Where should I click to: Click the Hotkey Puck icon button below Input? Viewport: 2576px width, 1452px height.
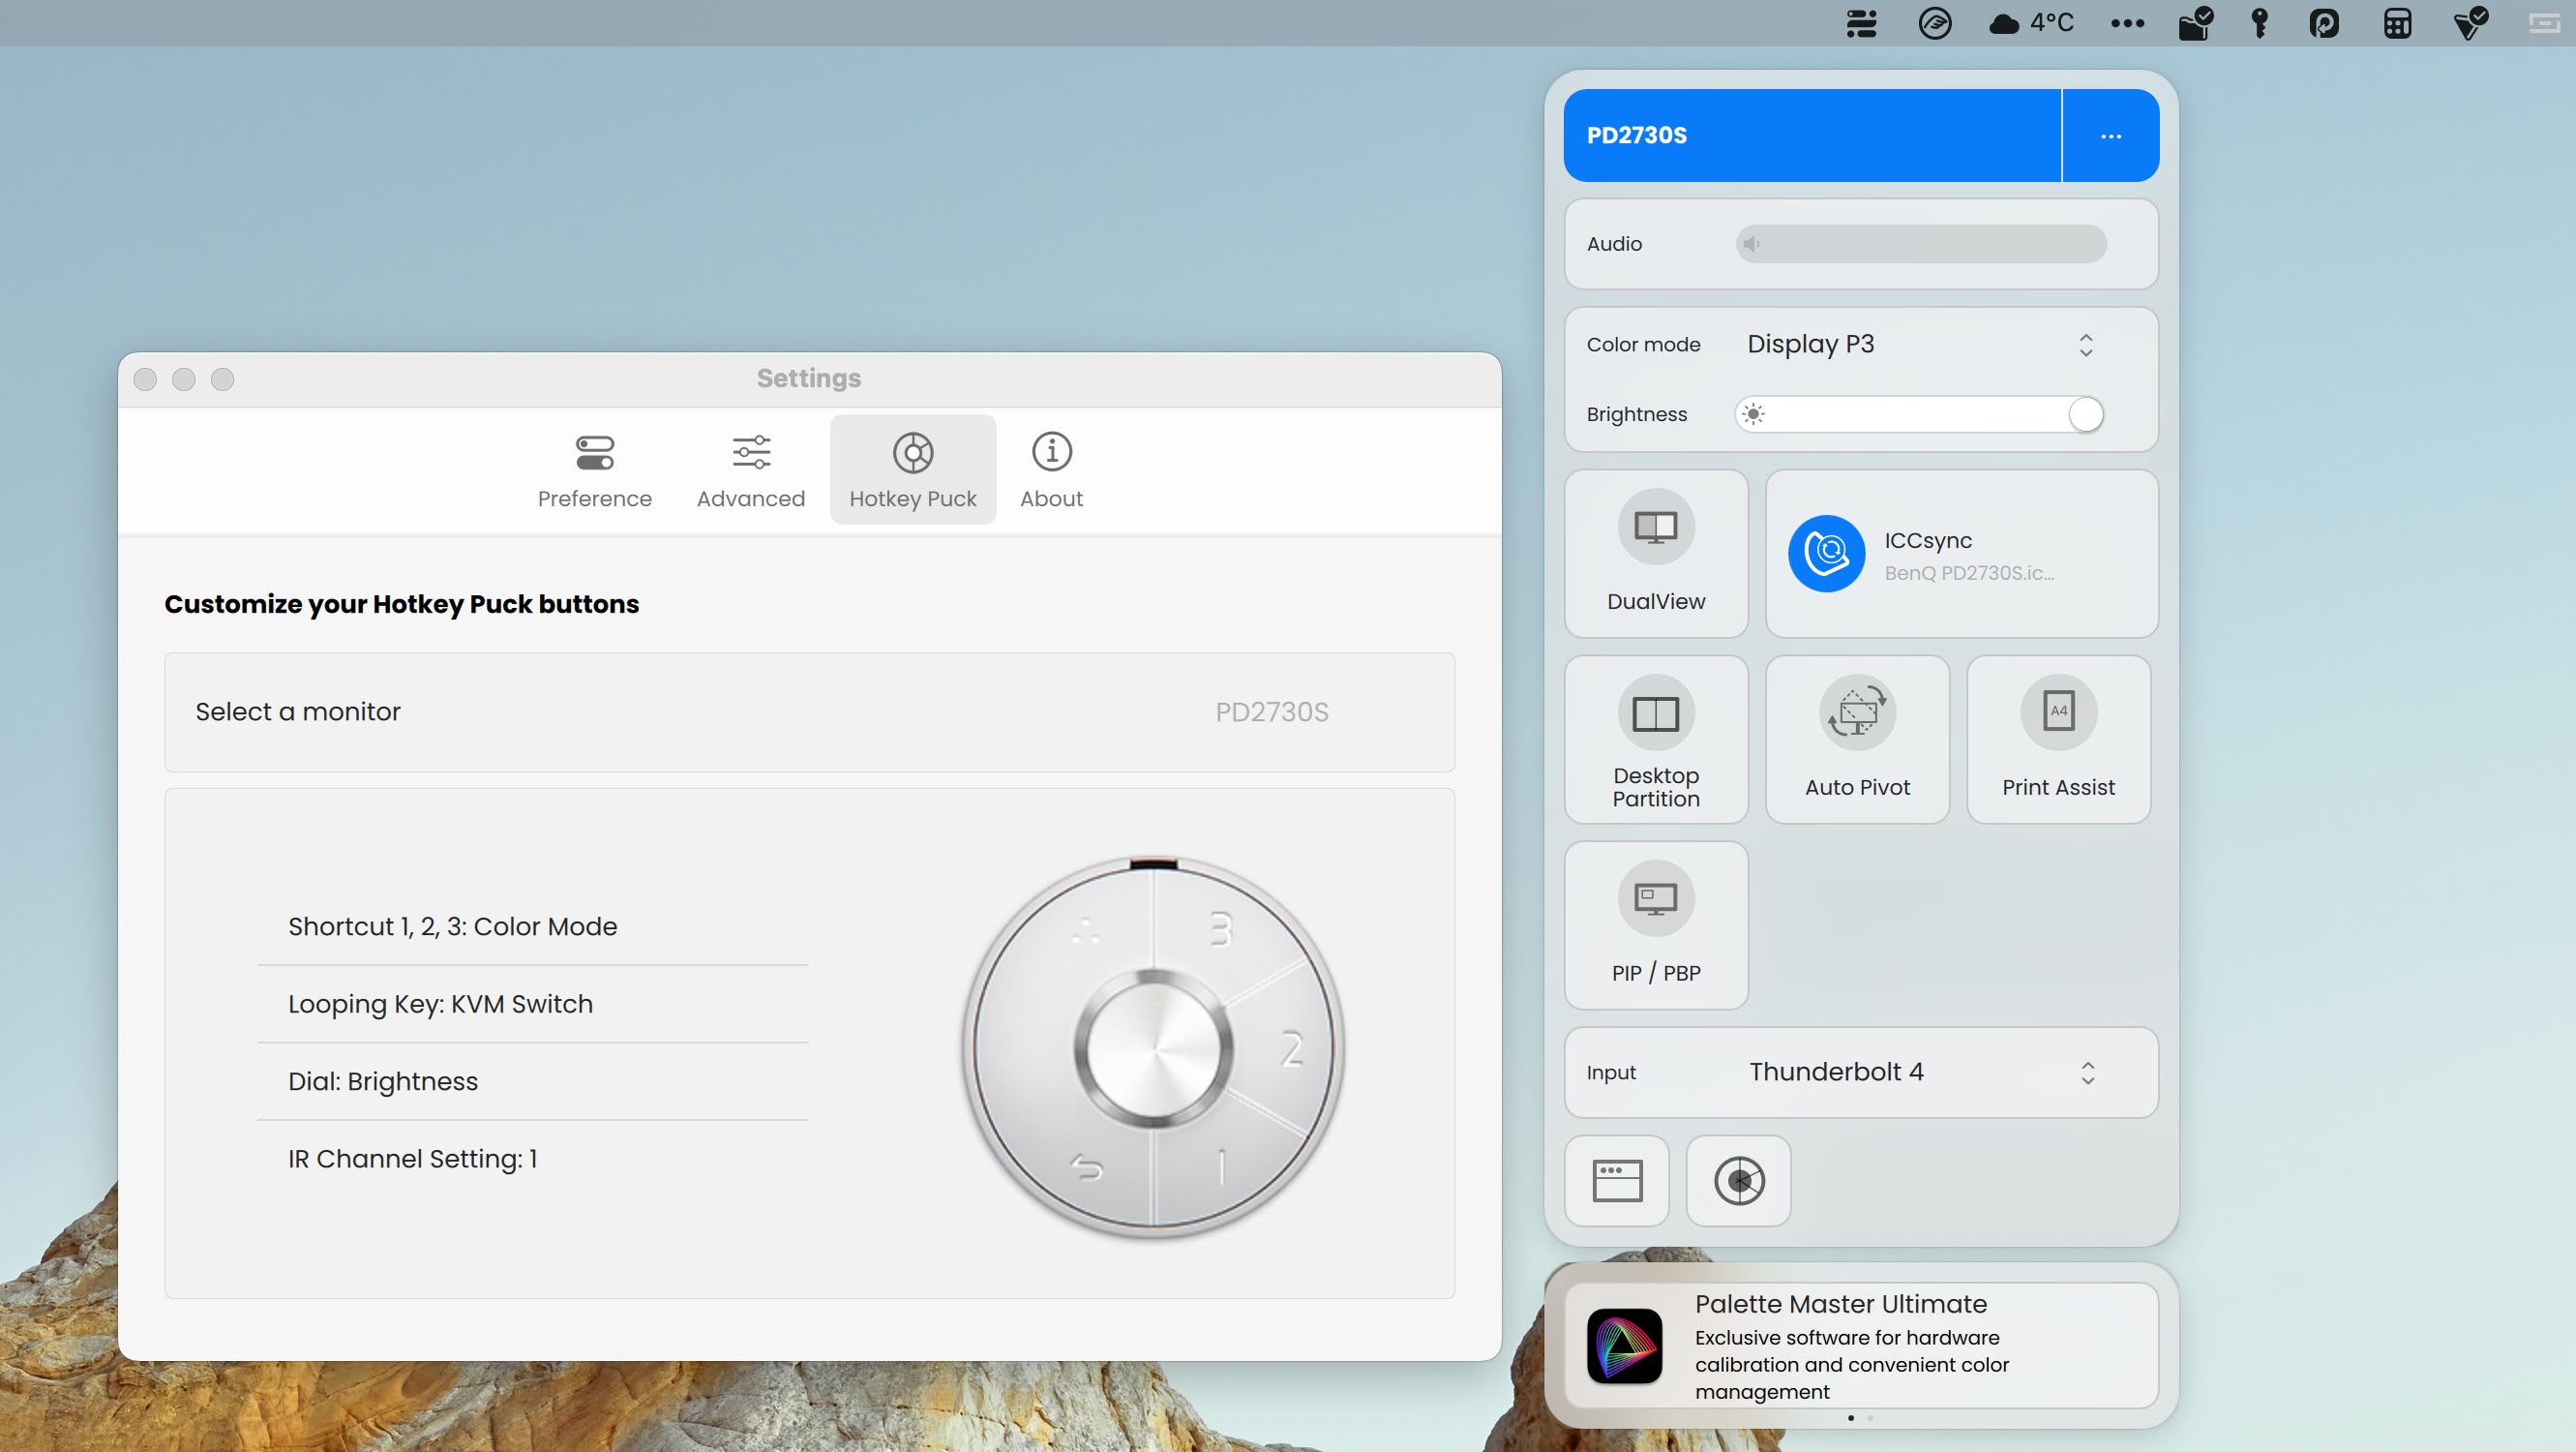tap(1739, 1181)
